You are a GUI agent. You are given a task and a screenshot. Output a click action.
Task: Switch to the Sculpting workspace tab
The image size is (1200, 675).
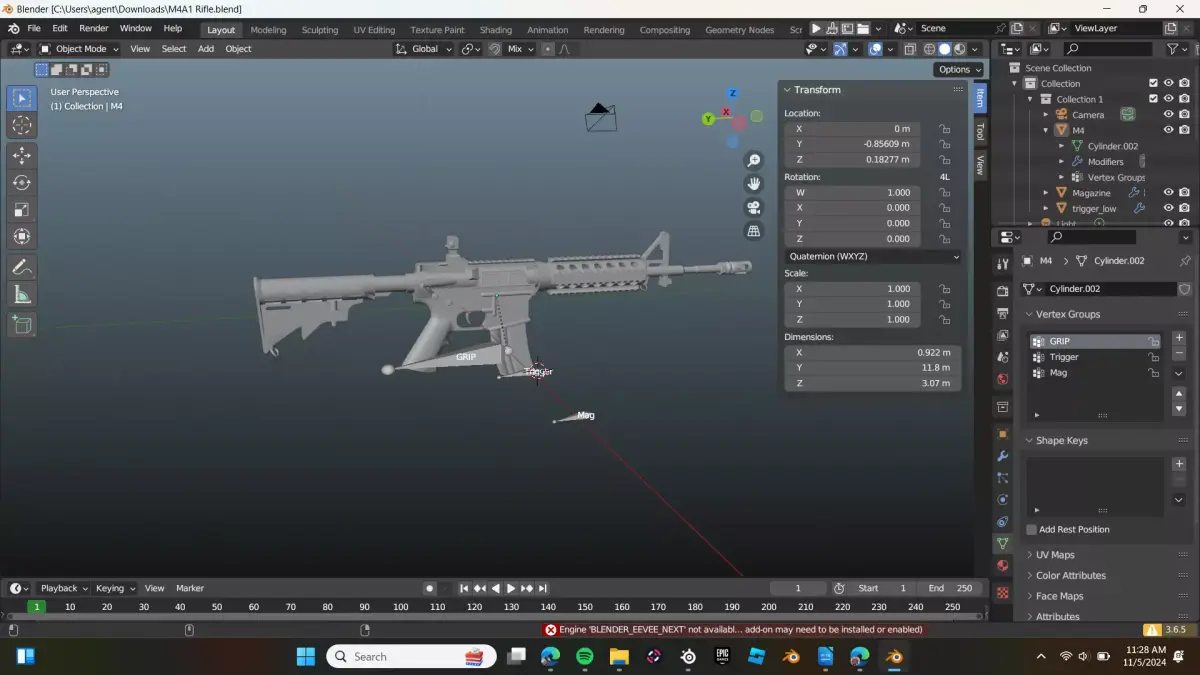coord(319,29)
